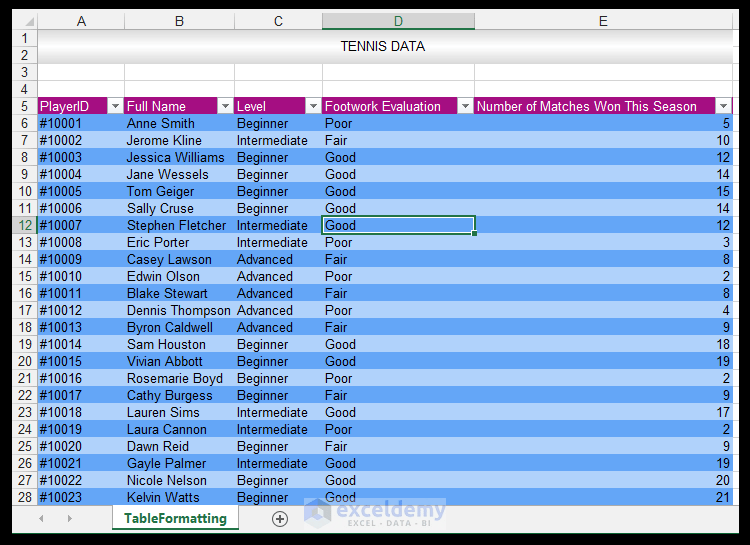This screenshot has height=545, width=750.
Task: Select the Blake Stewart cell
Action: (x=179, y=293)
